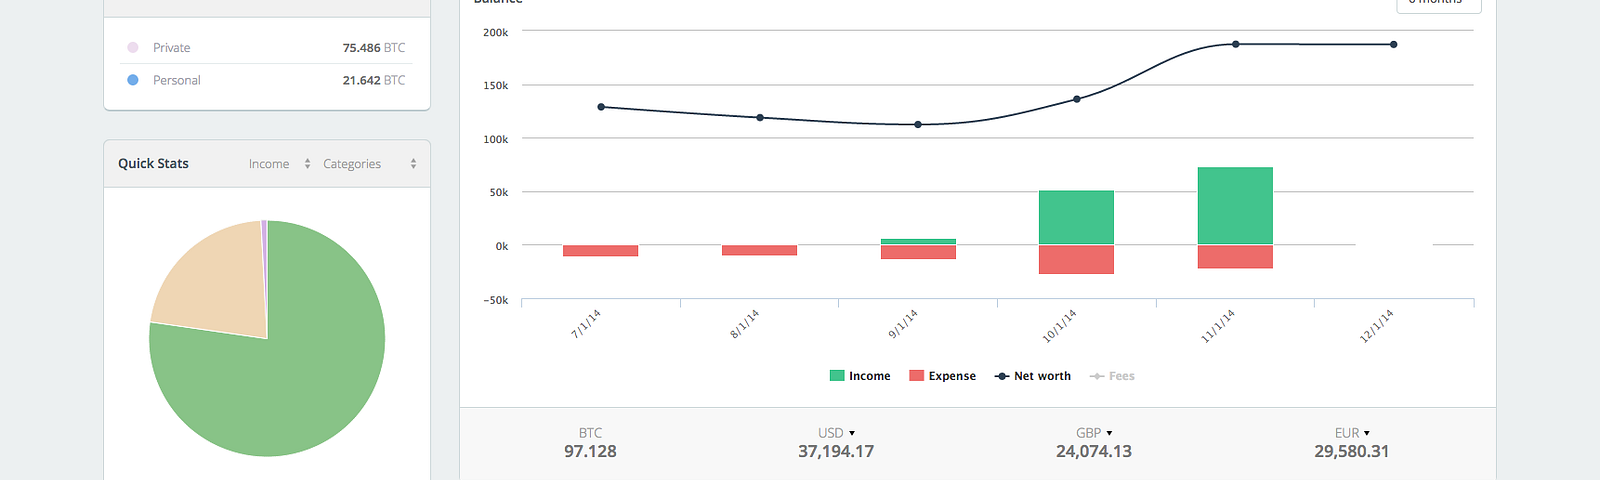Click the 75.486 BTC balance

(374, 48)
